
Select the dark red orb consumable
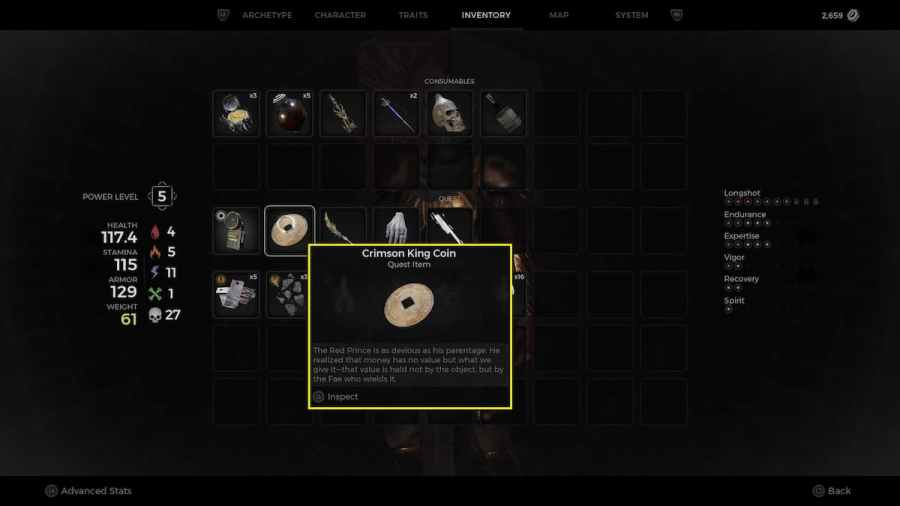coord(289,114)
